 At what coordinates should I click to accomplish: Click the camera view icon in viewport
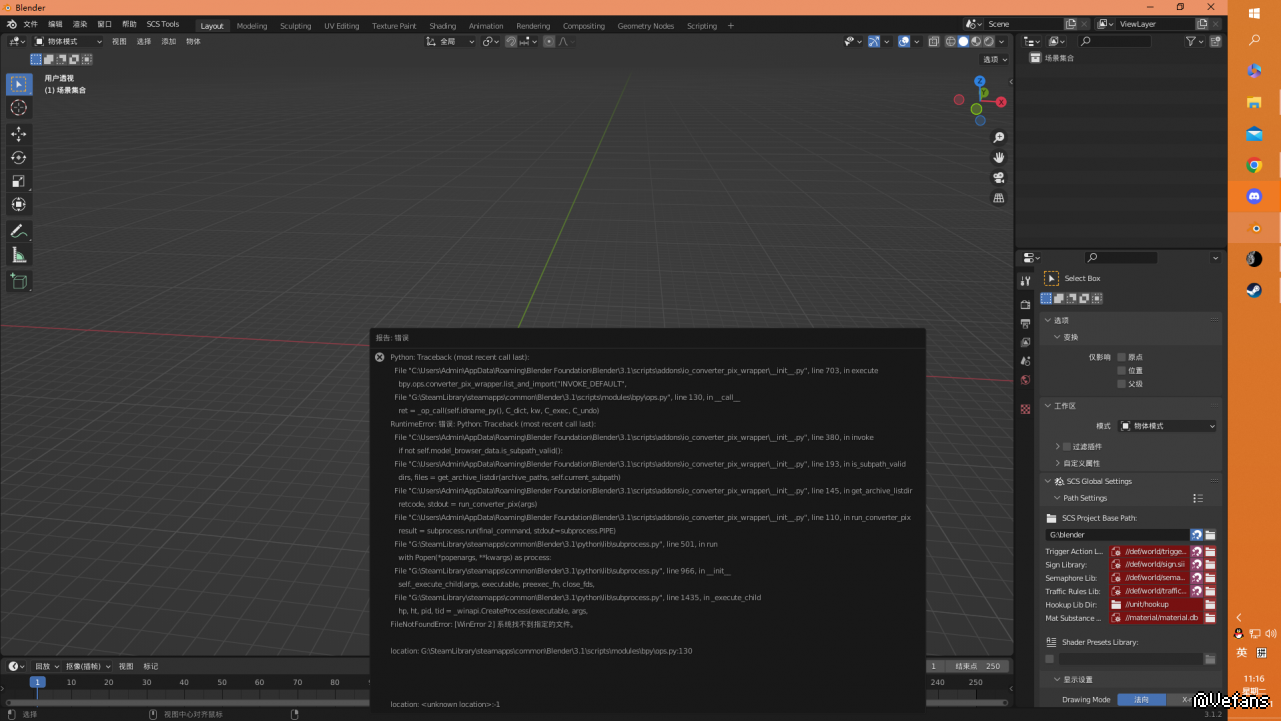click(x=998, y=178)
